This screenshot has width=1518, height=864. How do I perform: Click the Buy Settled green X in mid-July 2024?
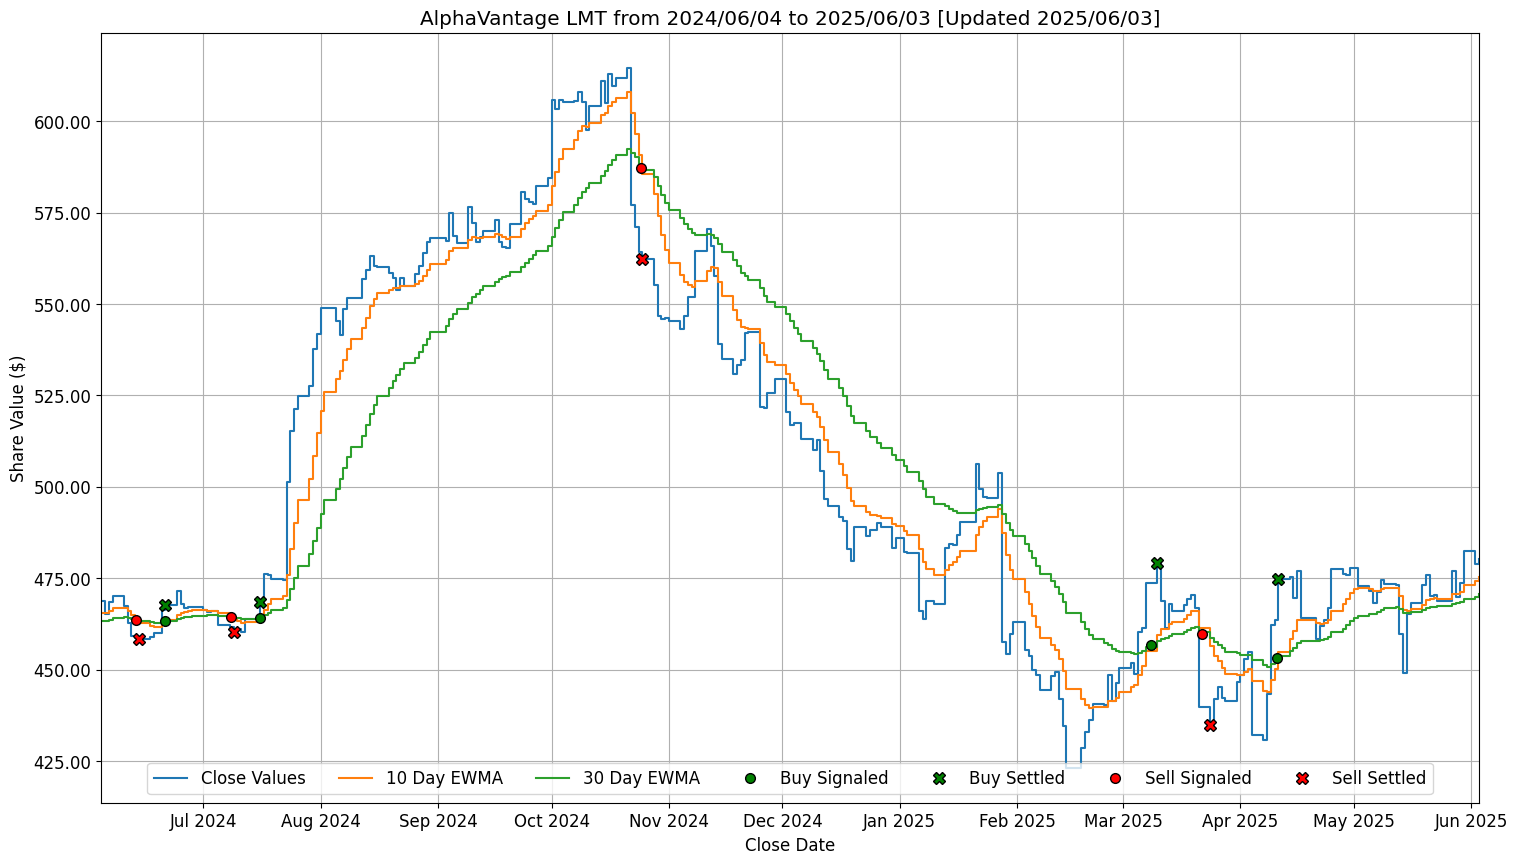pyautogui.click(x=260, y=602)
